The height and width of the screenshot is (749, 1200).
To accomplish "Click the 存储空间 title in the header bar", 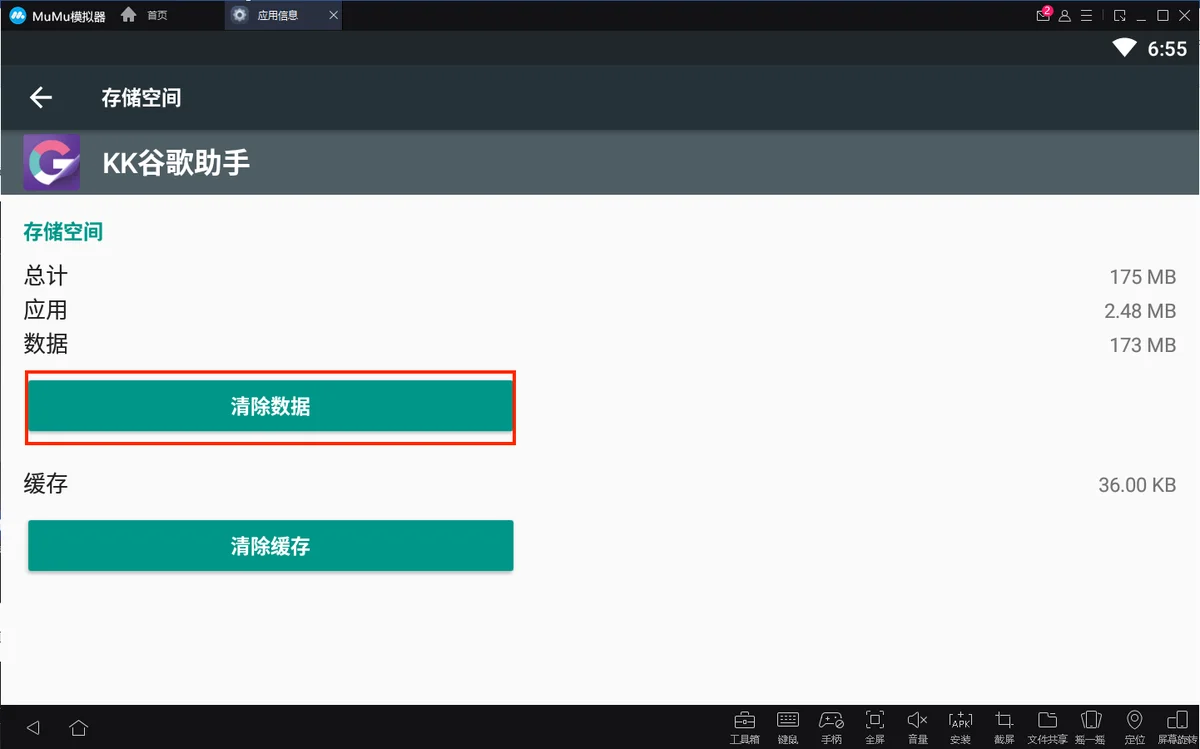I will point(141,98).
